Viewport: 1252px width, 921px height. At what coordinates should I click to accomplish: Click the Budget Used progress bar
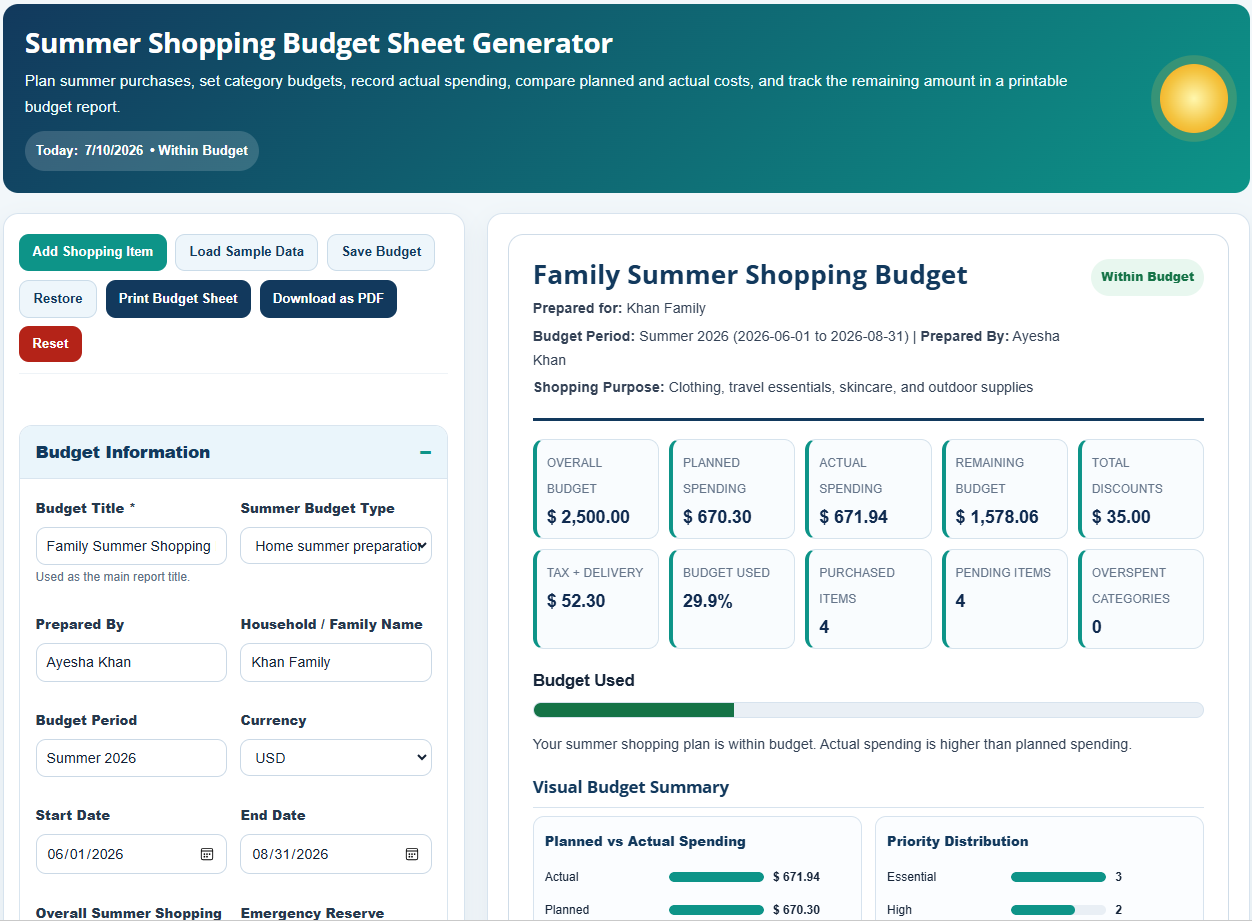pyautogui.click(x=868, y=710)
